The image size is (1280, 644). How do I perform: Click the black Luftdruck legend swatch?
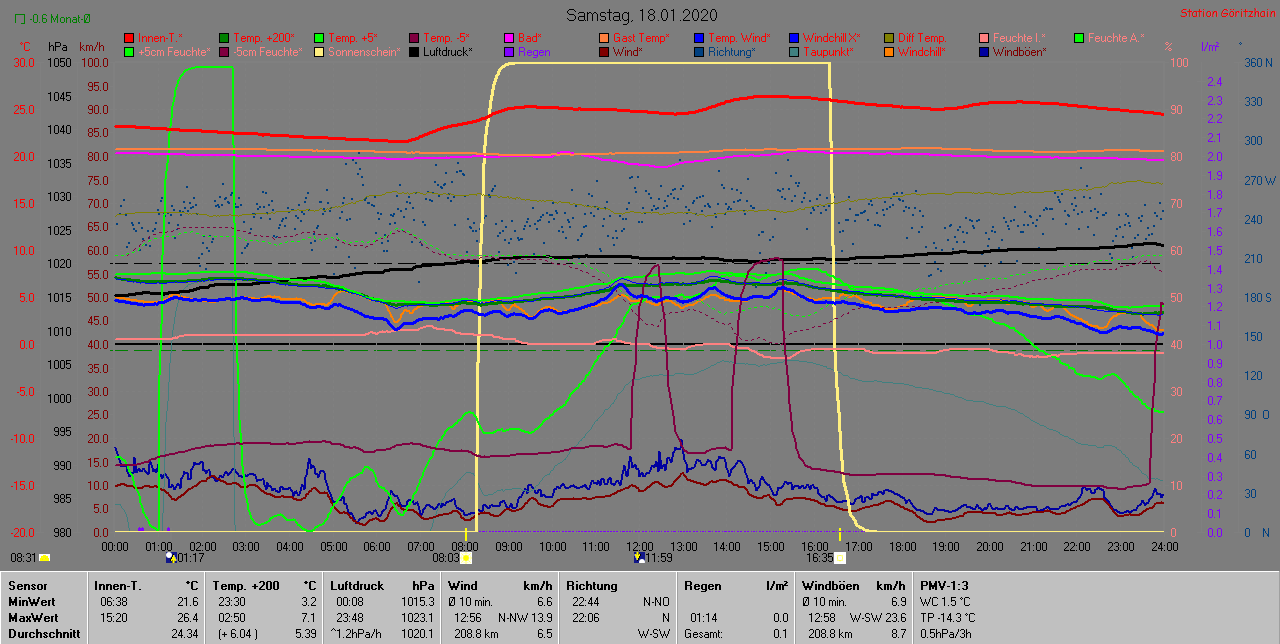tap(414, 51)
